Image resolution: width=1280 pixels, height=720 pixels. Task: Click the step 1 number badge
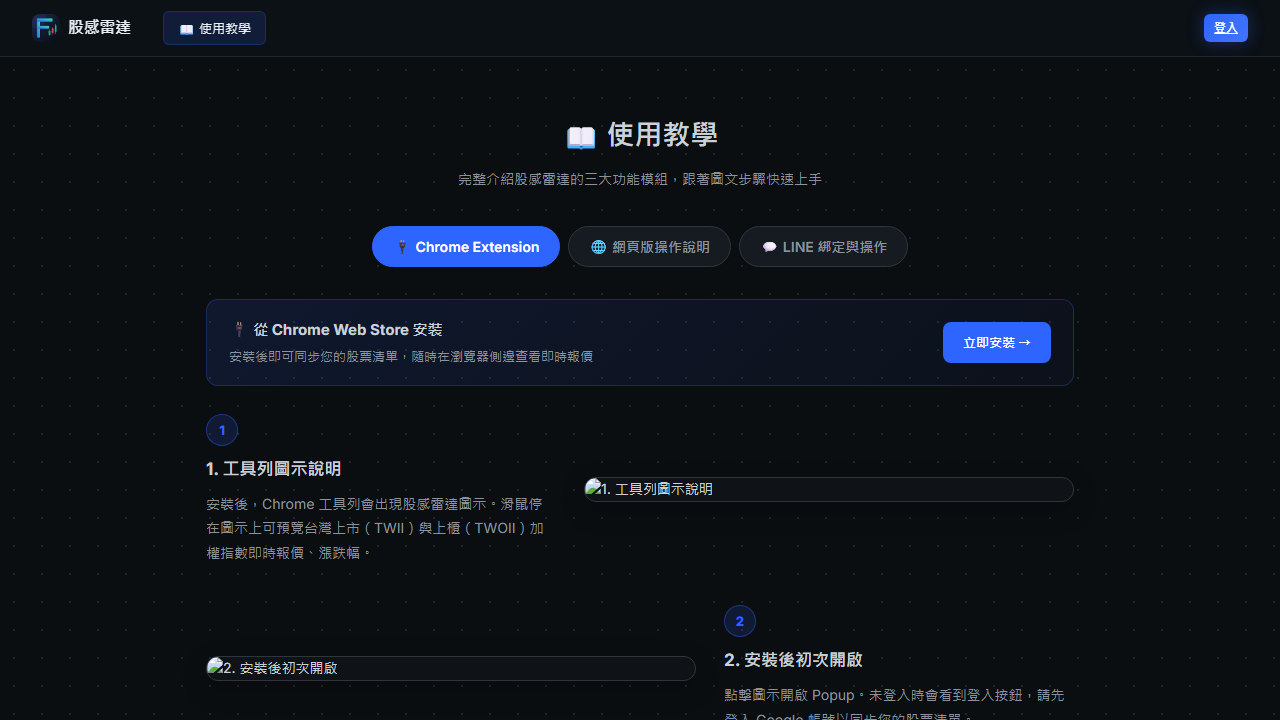tap(222, 430)
